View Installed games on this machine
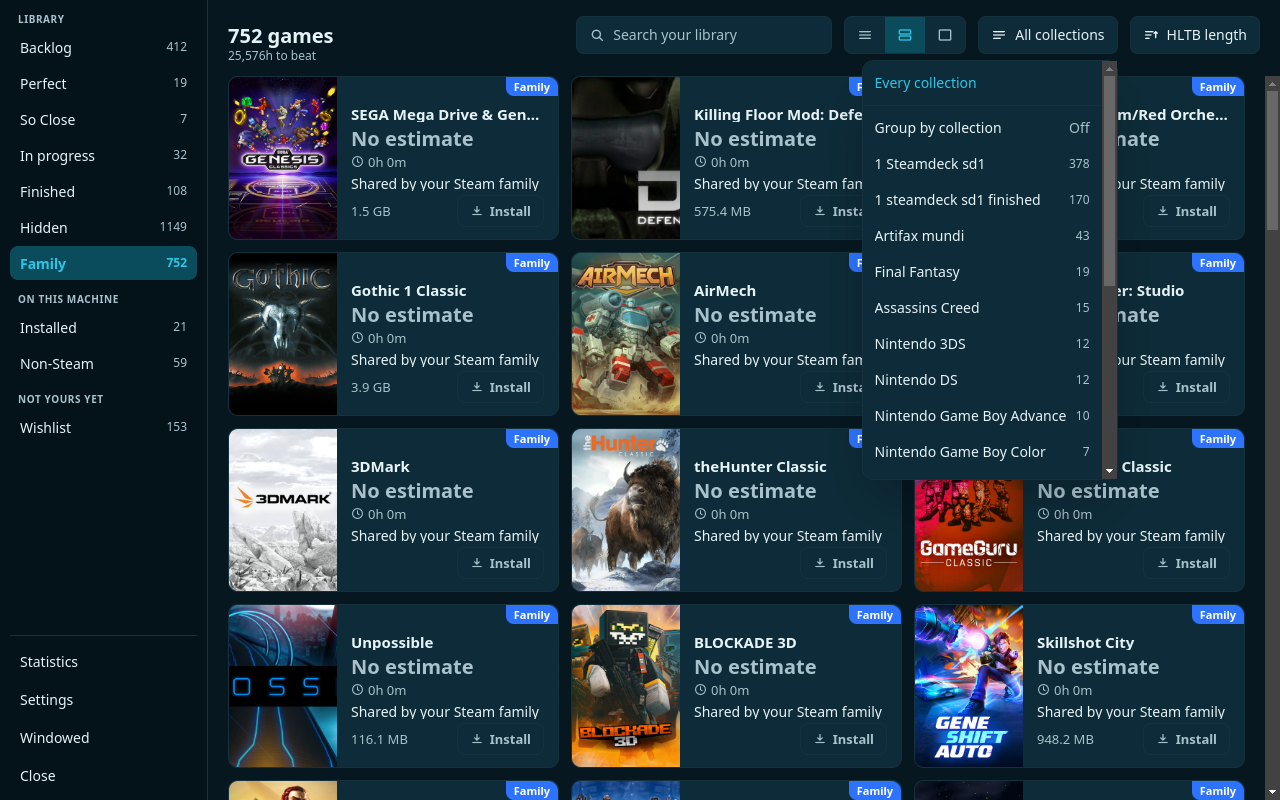This screenshot has width=1280, height=800. [x=103, y=327]
